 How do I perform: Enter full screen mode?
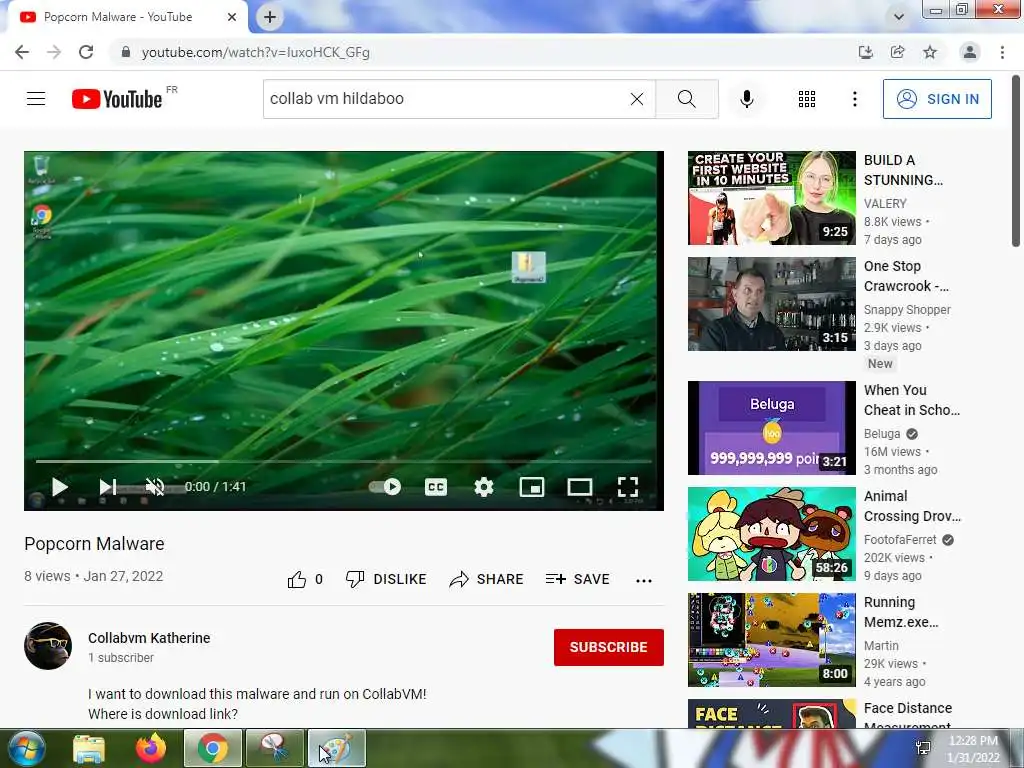(628, 487)
